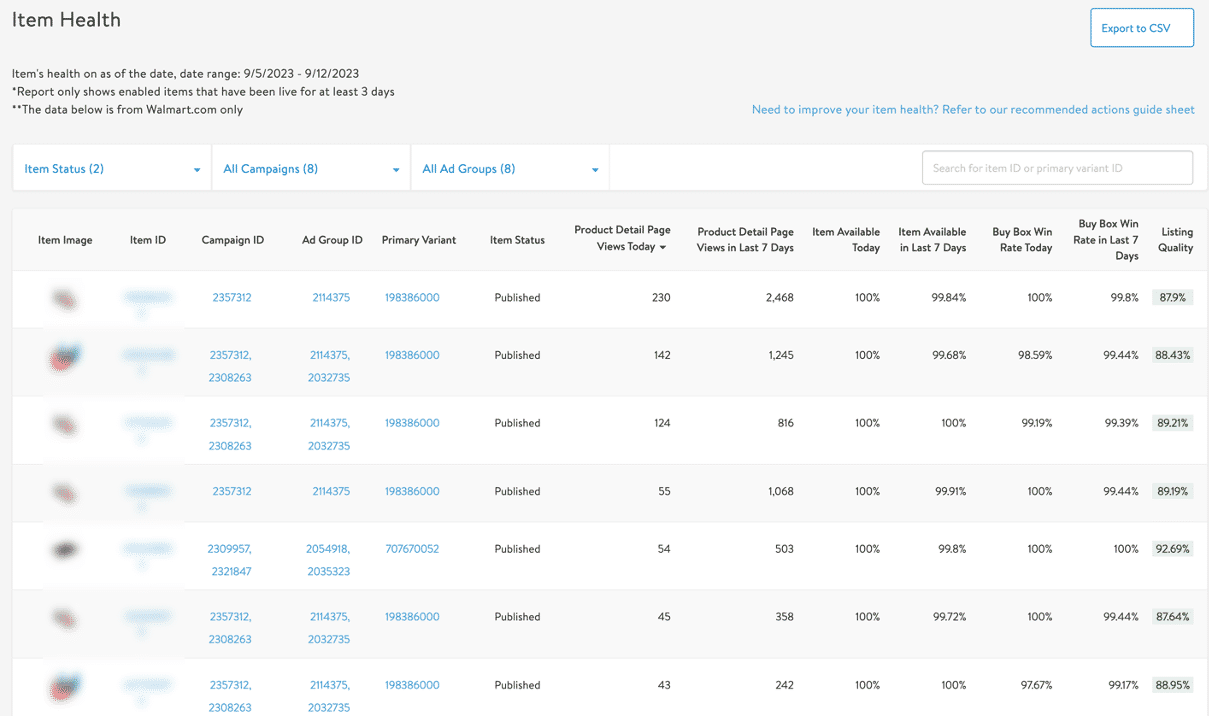Viewport: 1209px width, 716px height.
Task: Click the Item Status column header
Action: tap(517, 240)
